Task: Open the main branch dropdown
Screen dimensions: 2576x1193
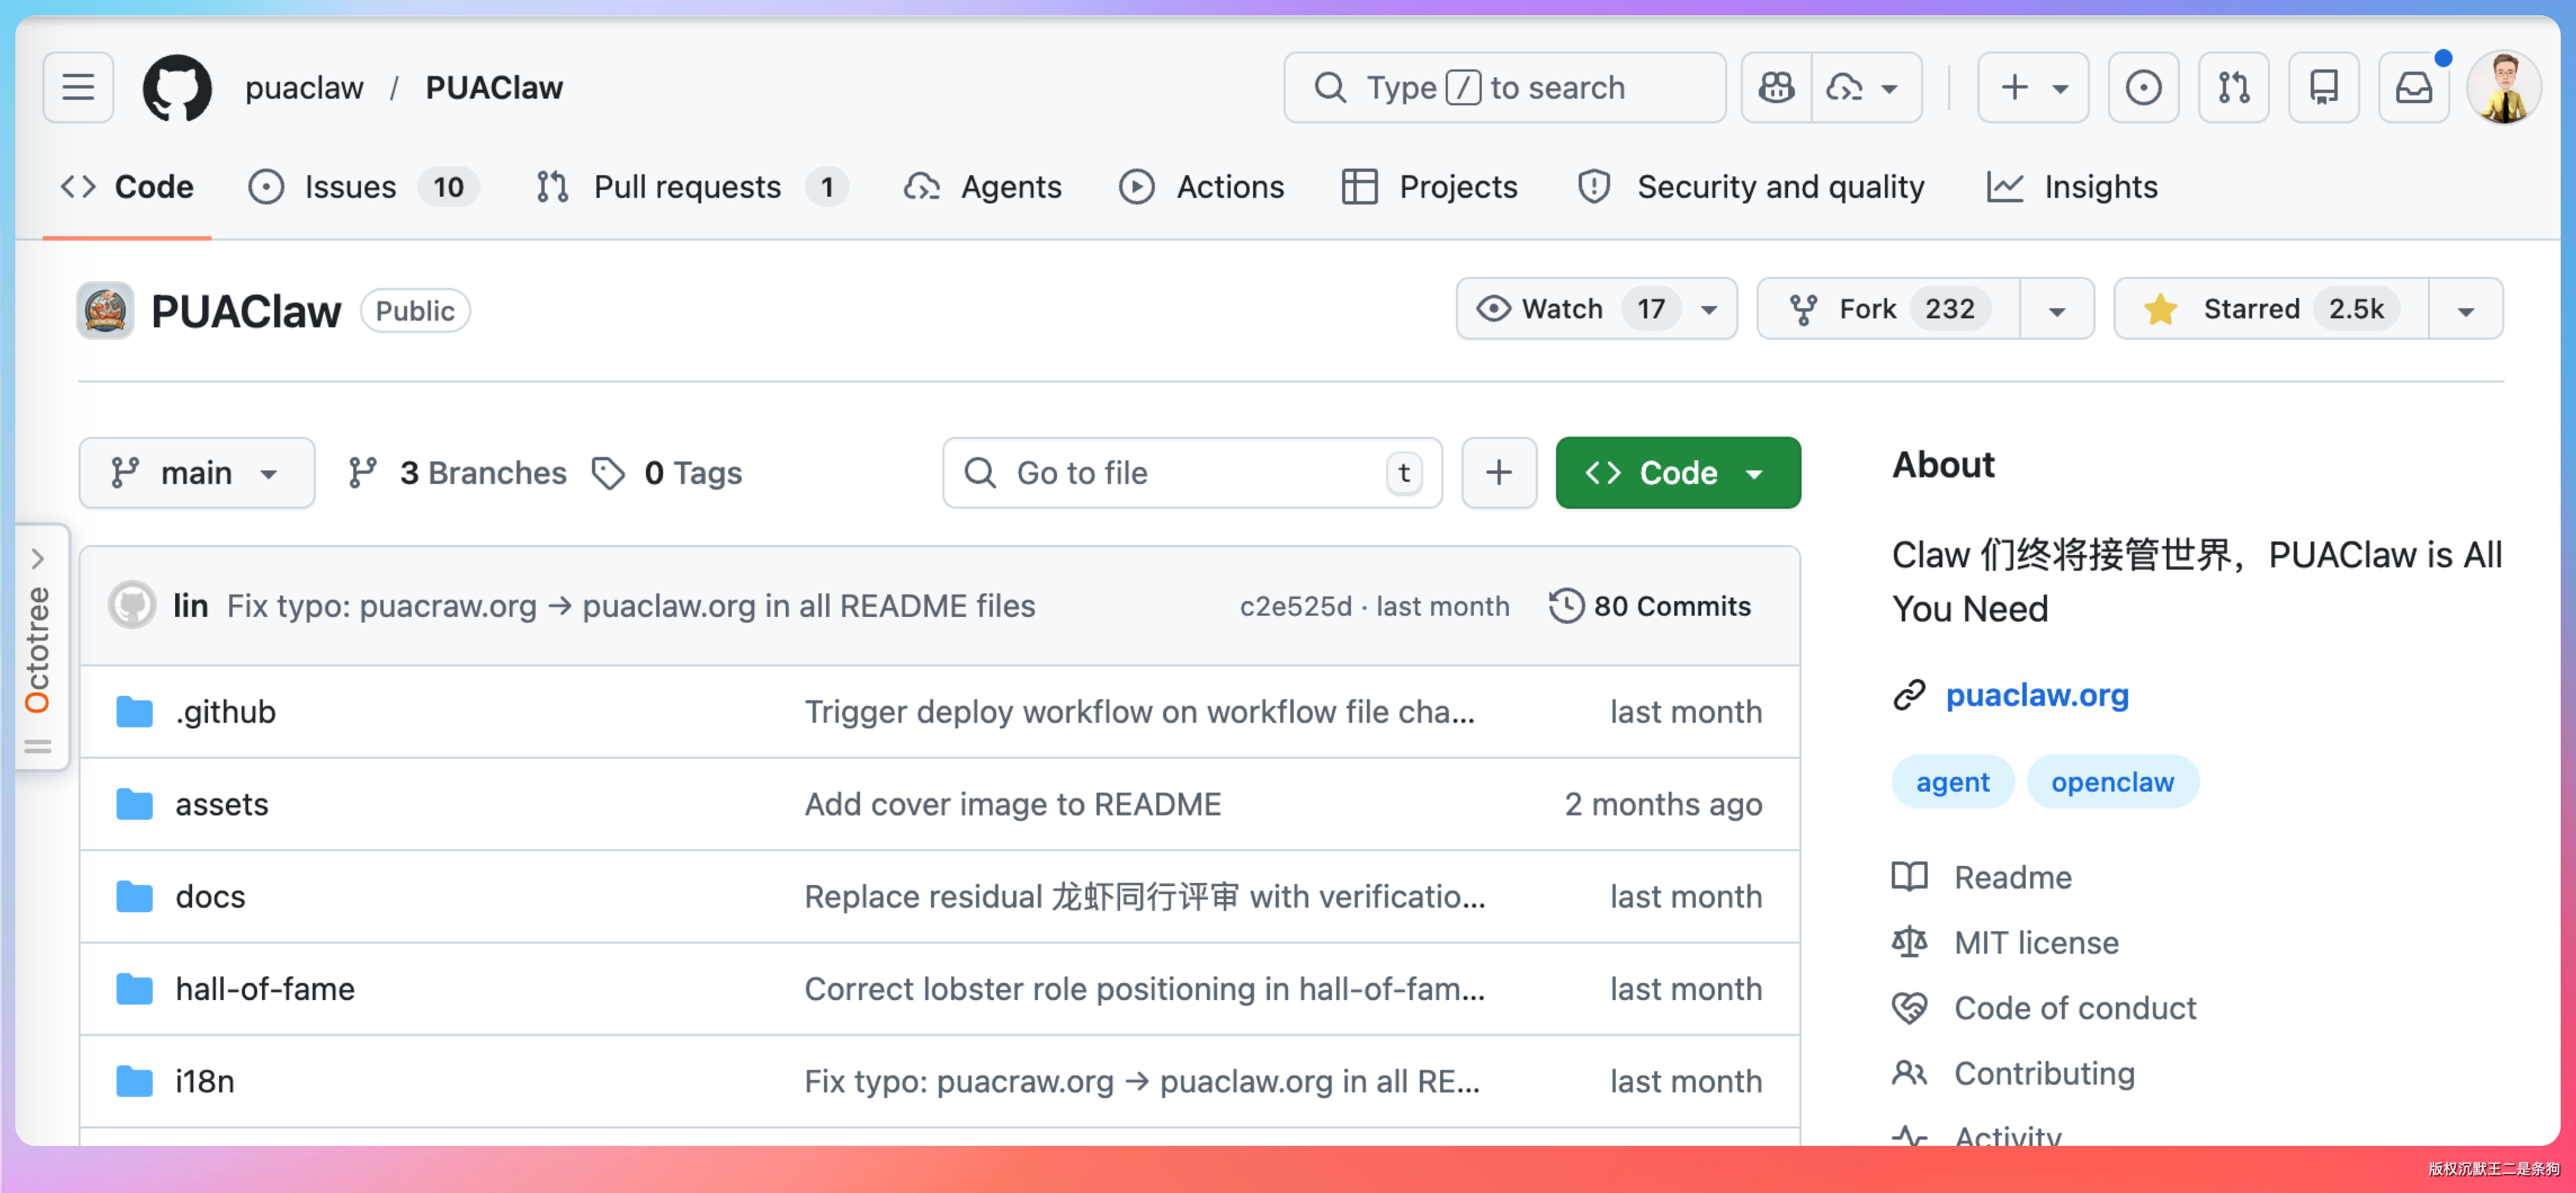Action: [x=196, y=473]
